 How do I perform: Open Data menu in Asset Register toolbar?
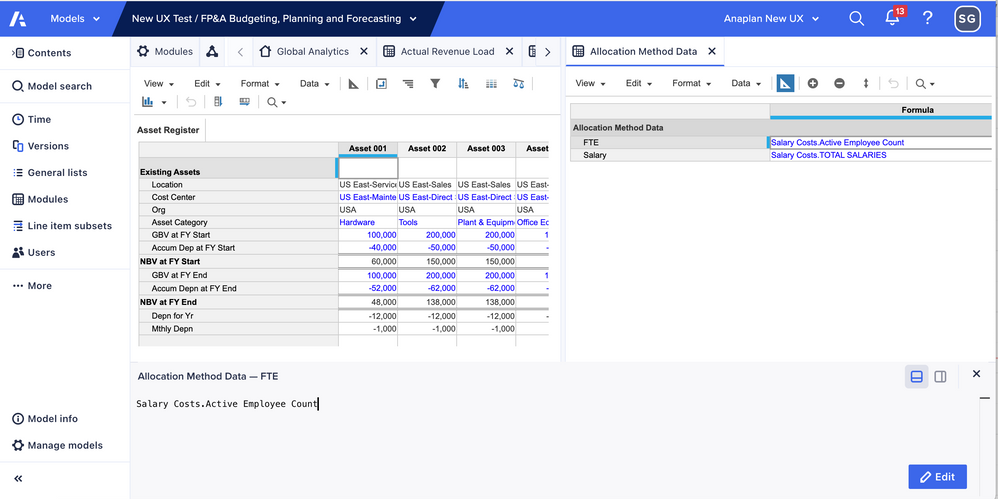pyautogui.click(x=314, y=83)
